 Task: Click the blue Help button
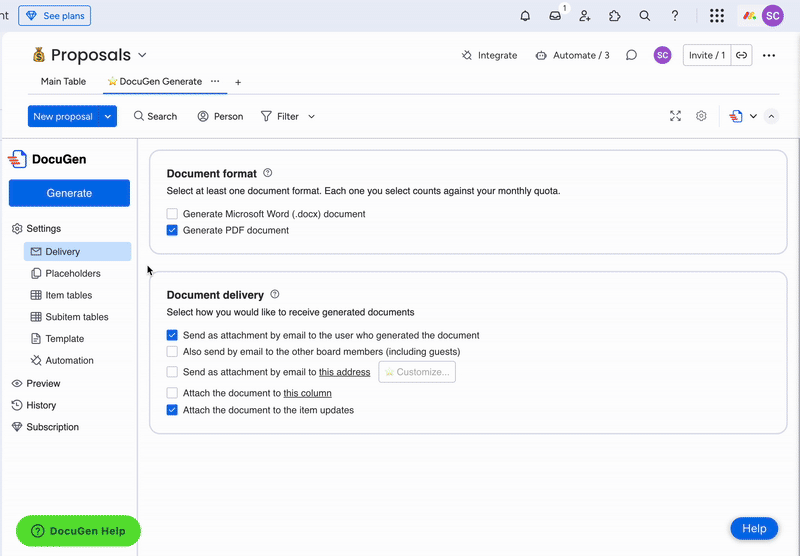pos(754,528)
